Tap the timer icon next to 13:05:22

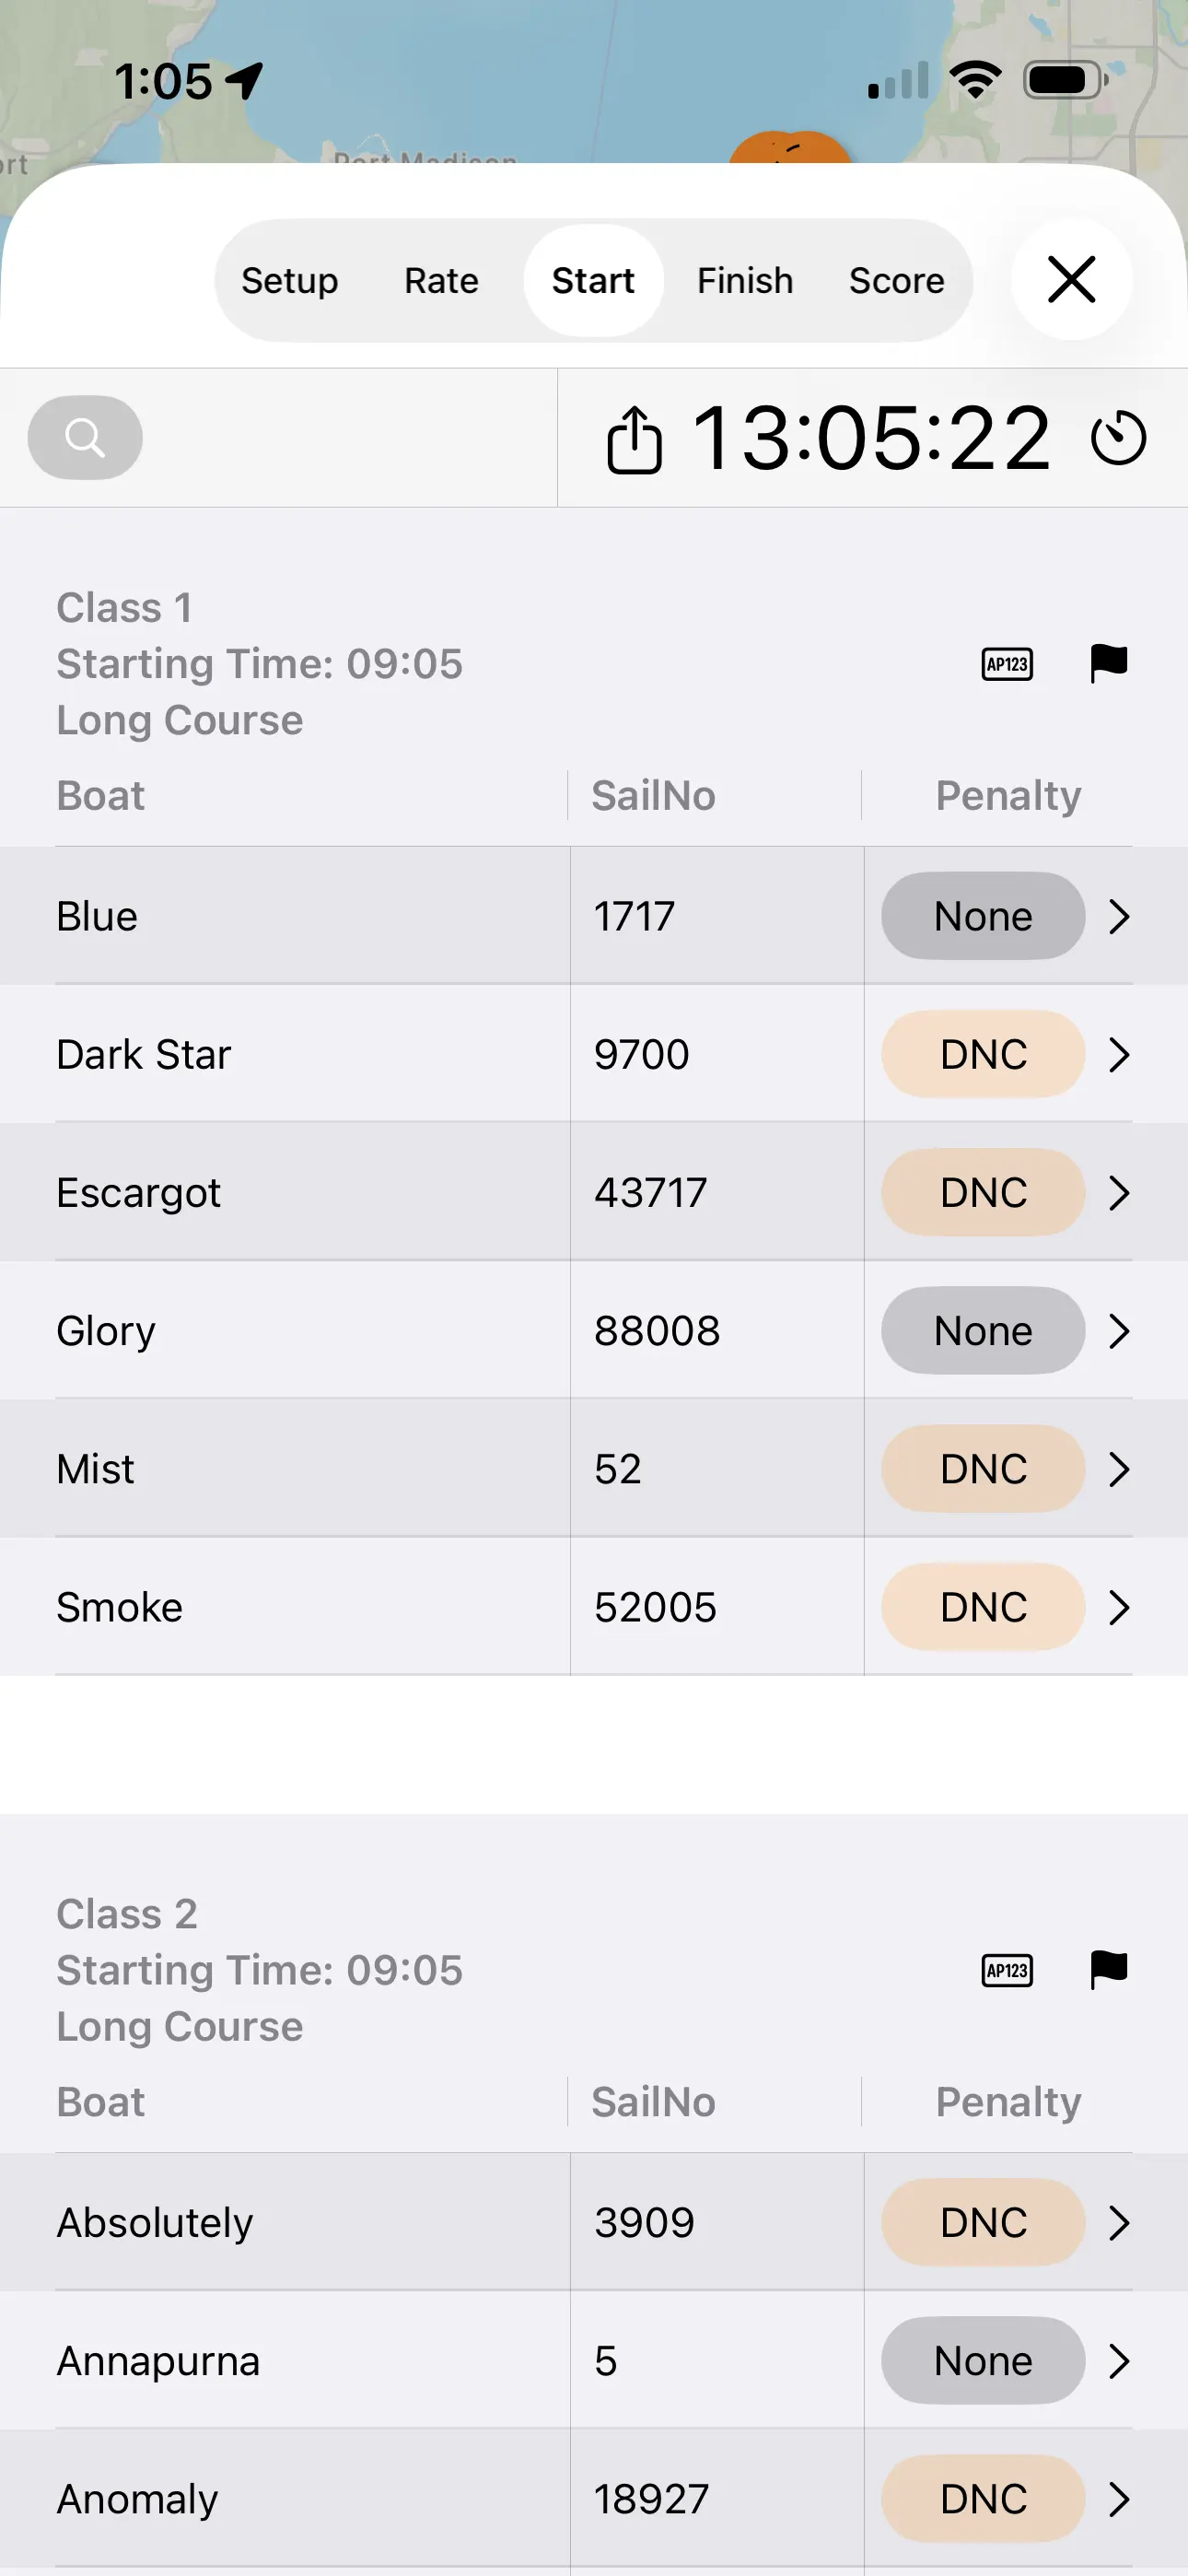point(1118,438)
